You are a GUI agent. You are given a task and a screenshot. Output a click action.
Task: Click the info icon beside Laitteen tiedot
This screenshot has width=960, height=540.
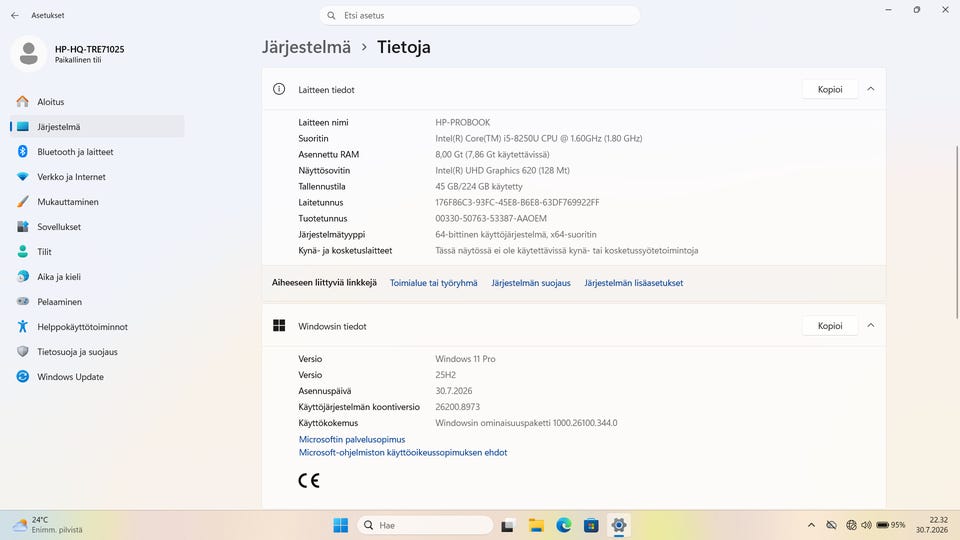[279, 89]
